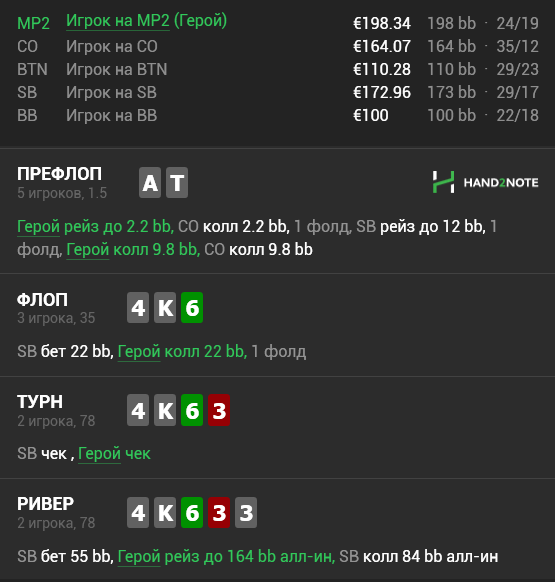Click the Hand2Note logo icon

coord(443,182)
